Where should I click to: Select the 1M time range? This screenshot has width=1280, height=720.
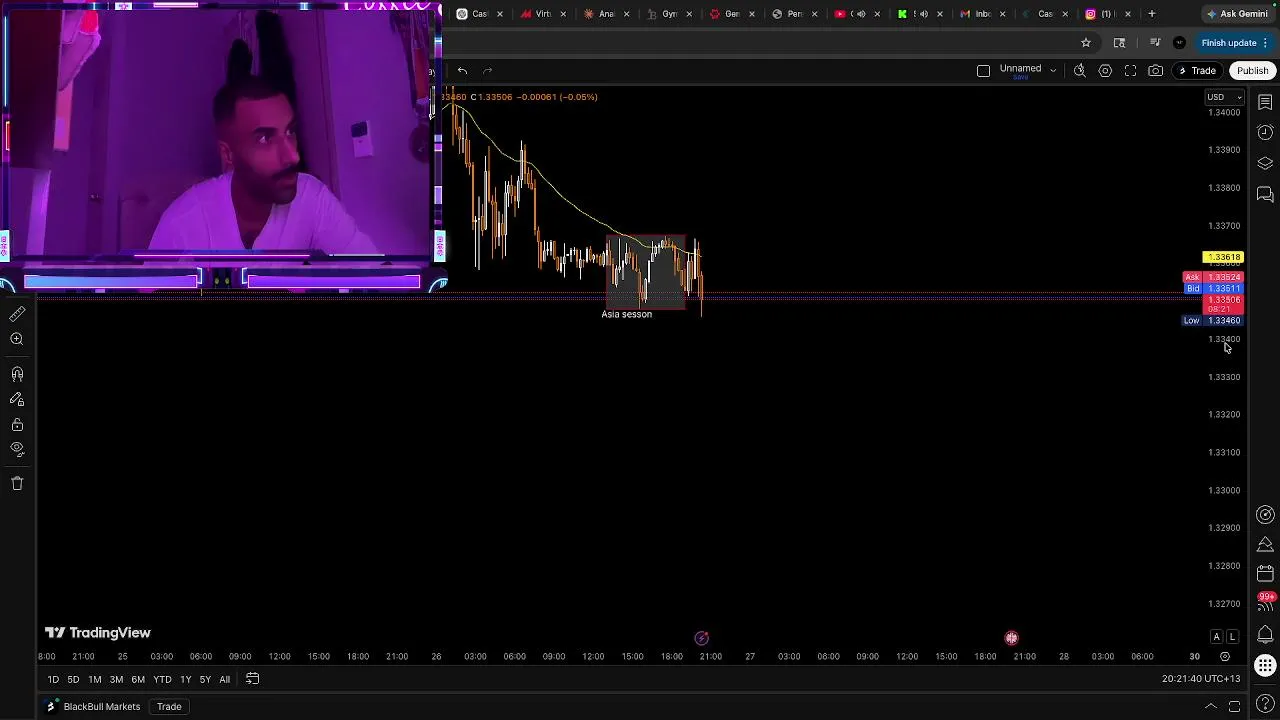(94, 680)
